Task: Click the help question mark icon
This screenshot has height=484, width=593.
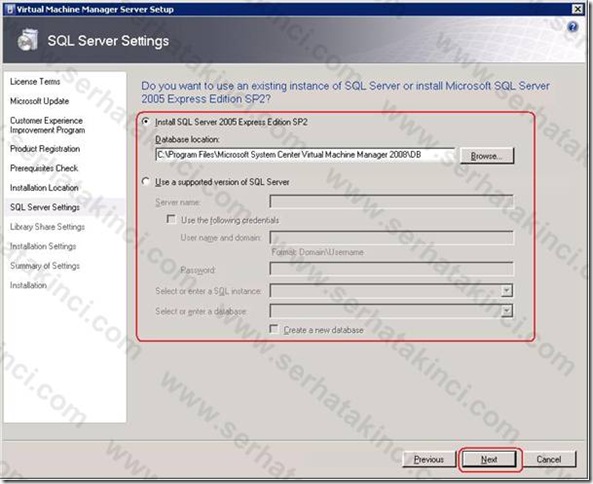Action: pyautogui.click(x=573, y=27)
